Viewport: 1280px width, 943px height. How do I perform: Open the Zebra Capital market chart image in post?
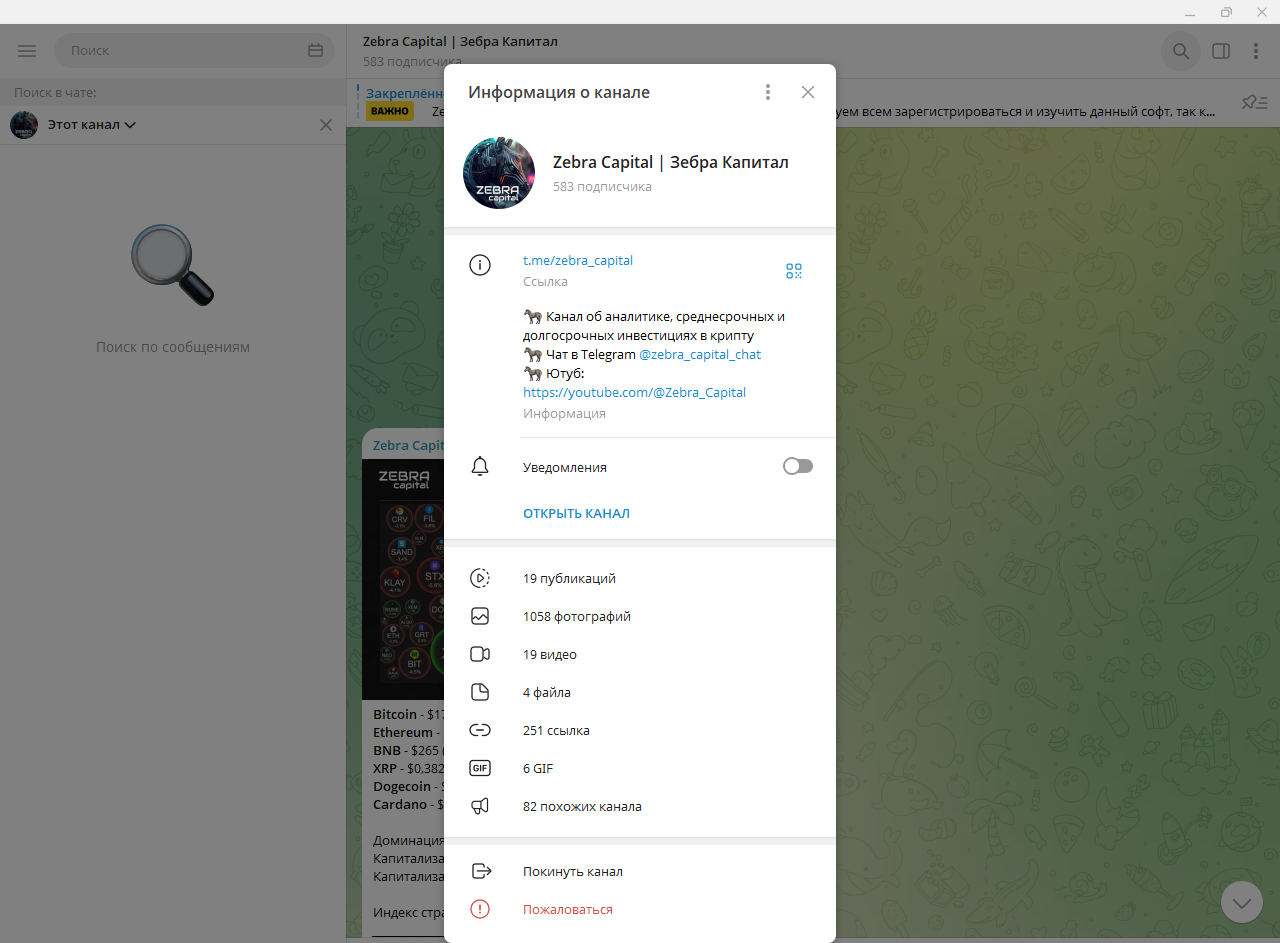[x=403, y=580]
